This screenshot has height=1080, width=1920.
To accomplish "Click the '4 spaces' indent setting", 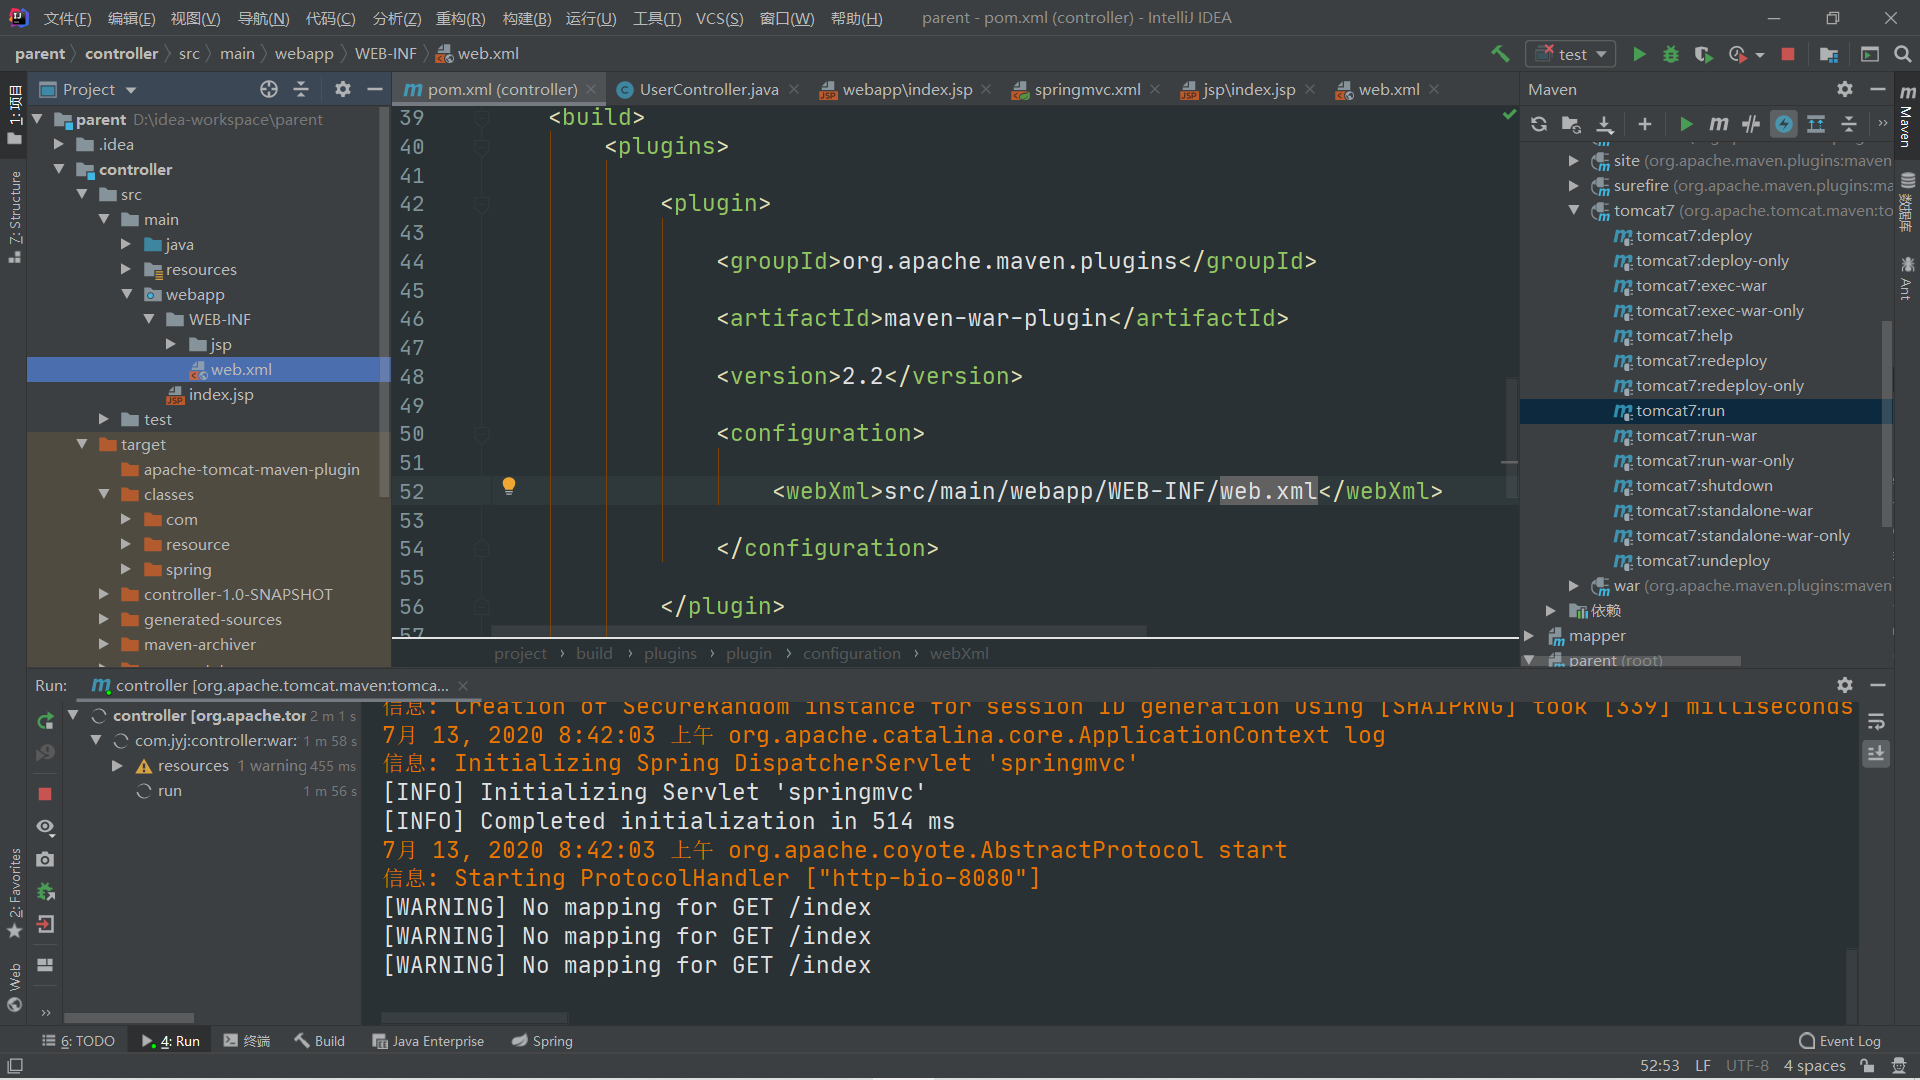I will 1814,1065.
